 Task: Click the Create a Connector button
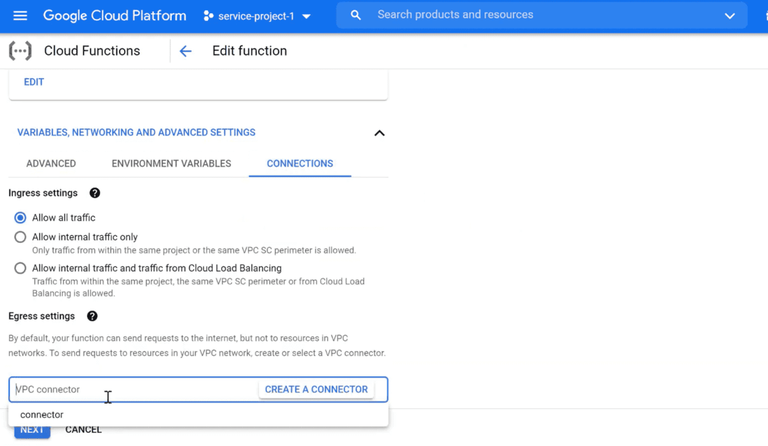[316, 389]
